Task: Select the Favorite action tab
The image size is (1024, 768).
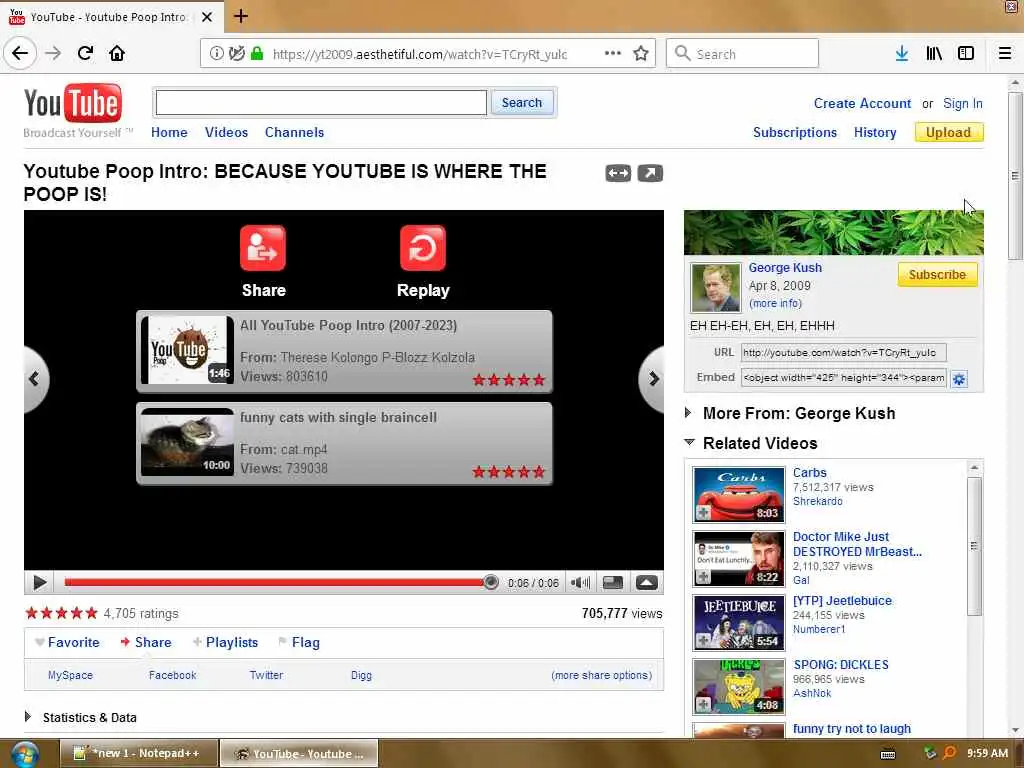Action: pyautogui.click(x=67, y=643)
